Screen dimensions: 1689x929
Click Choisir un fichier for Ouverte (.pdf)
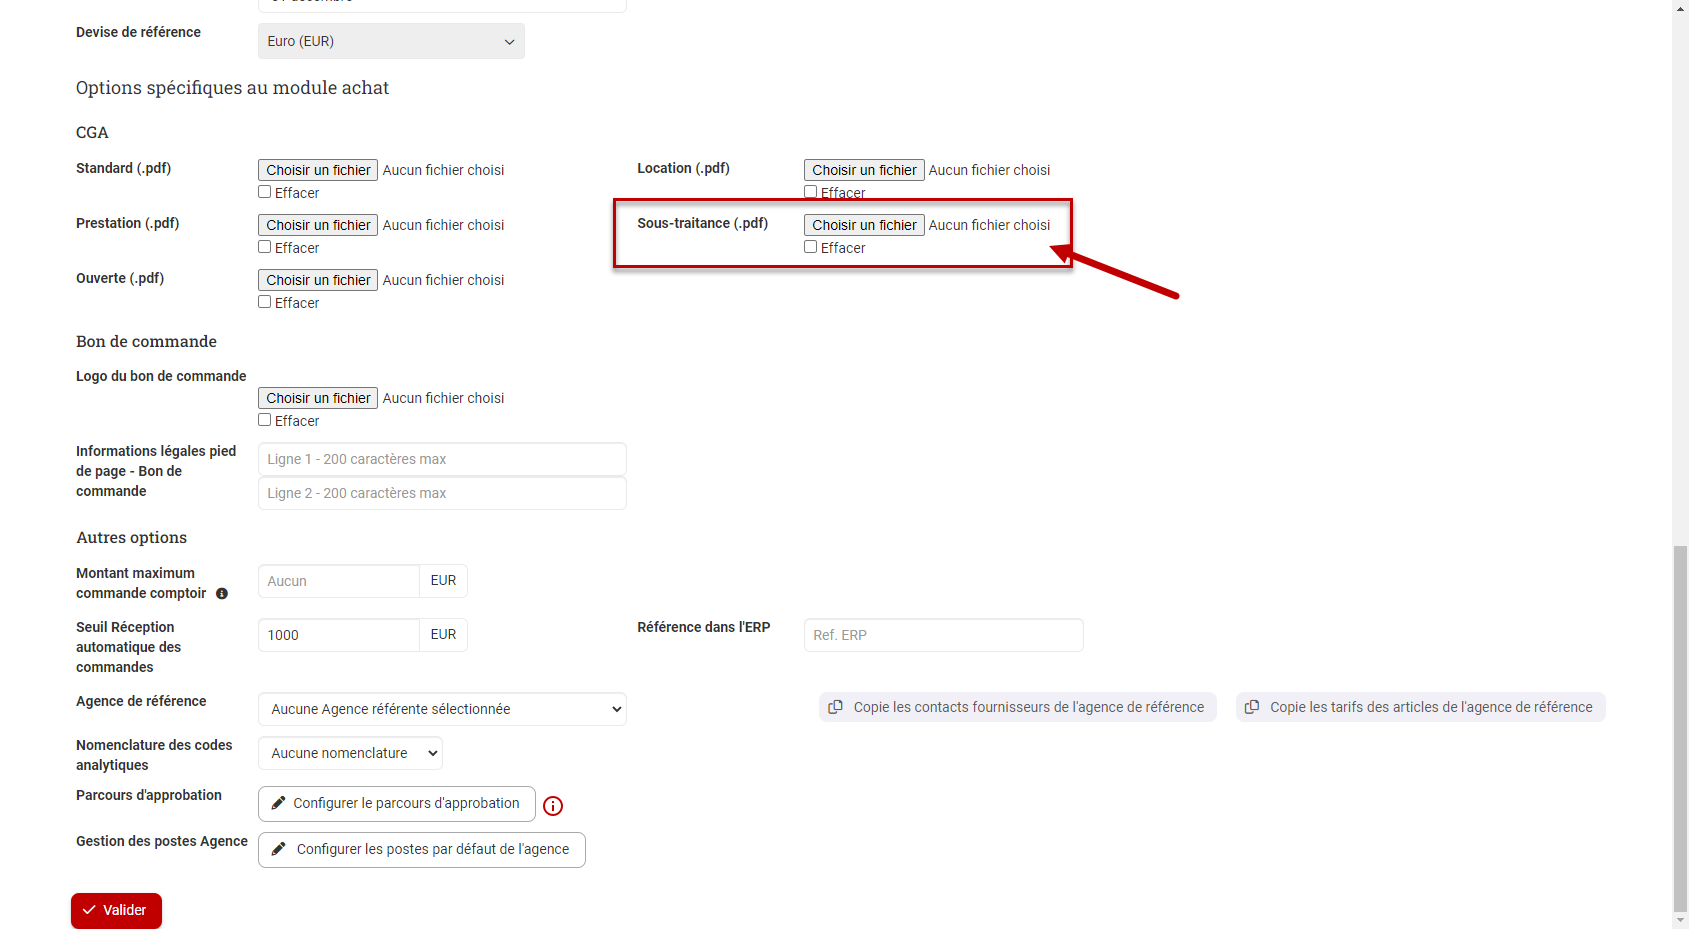tap(318, 280)
